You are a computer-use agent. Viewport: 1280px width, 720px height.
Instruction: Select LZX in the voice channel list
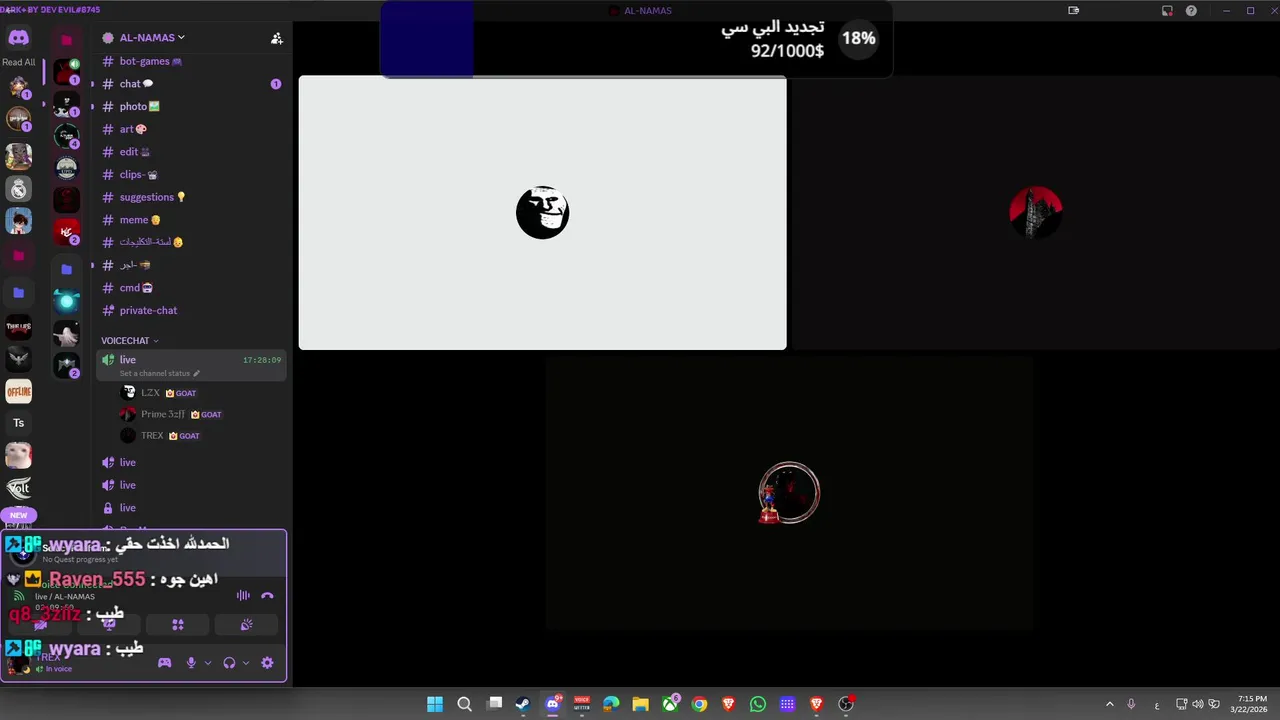[150, 393]
